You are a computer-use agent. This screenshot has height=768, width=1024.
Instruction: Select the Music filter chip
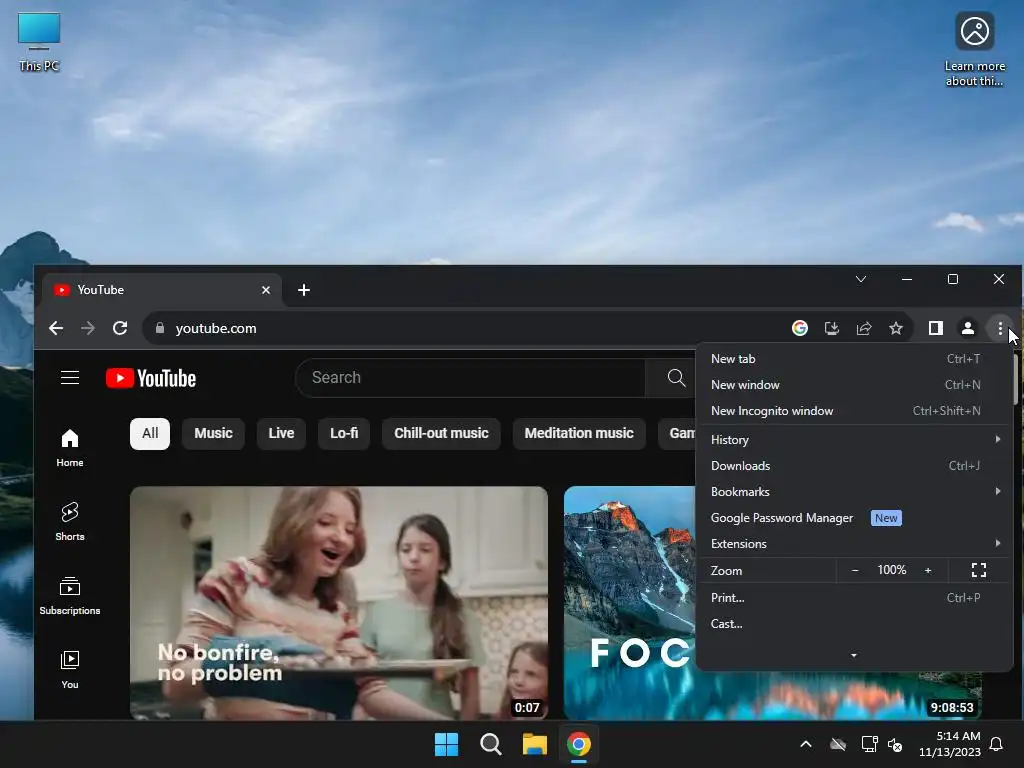(214, 434)
